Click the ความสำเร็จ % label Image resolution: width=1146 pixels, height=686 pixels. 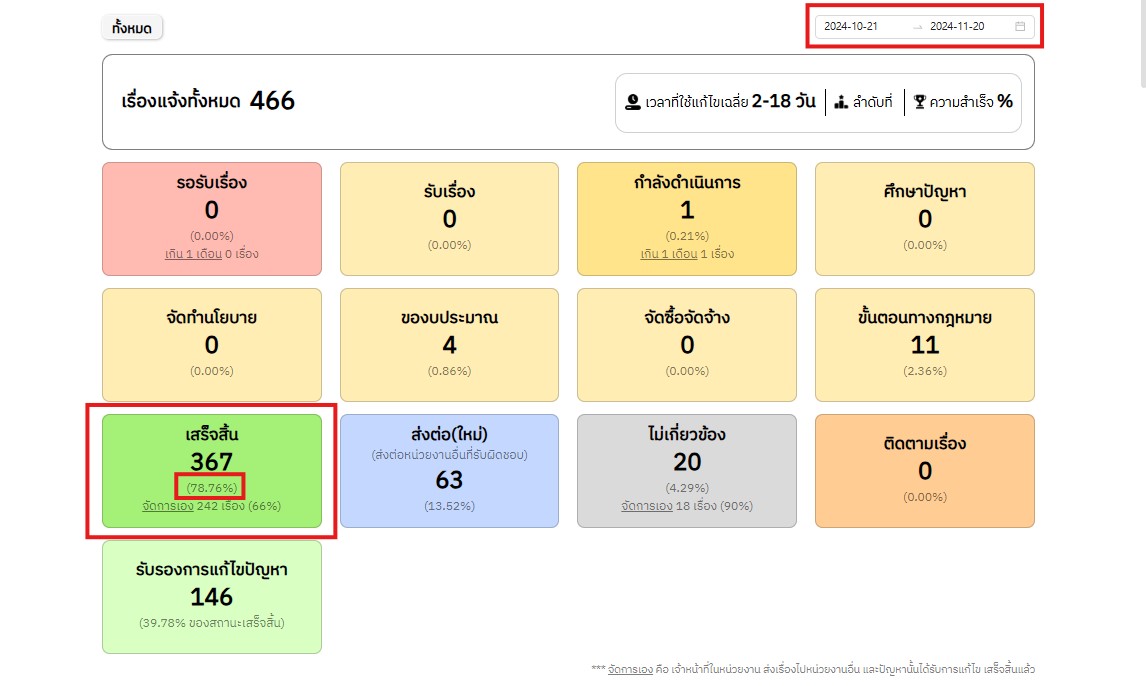tap(971, 102)
